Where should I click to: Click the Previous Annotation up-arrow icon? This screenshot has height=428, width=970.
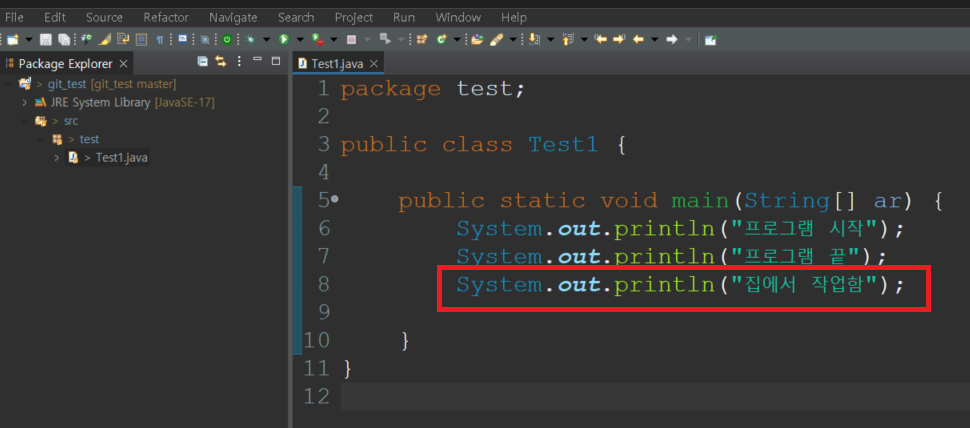point(568,40)
